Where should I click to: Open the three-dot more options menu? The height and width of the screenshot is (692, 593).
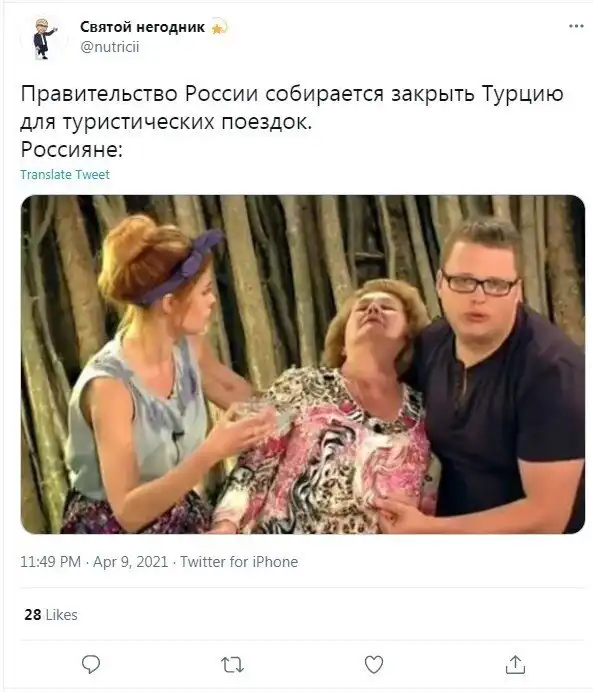pos(576,26)
